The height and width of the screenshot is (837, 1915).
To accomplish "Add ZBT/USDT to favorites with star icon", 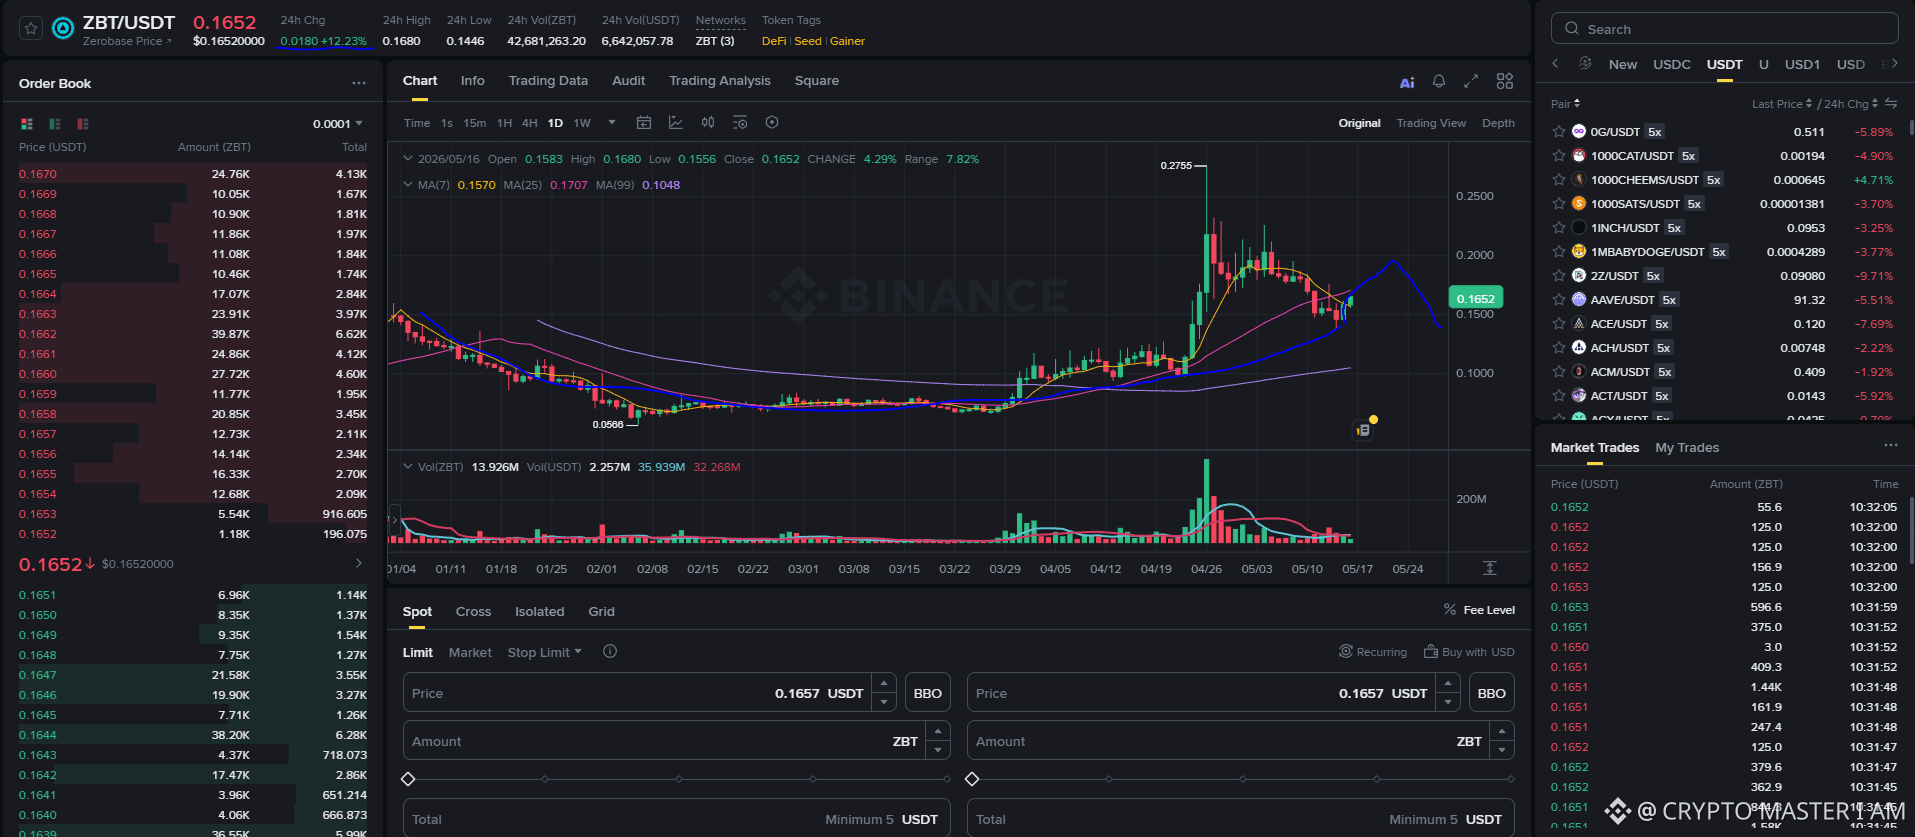I will [x=31, y=29].
